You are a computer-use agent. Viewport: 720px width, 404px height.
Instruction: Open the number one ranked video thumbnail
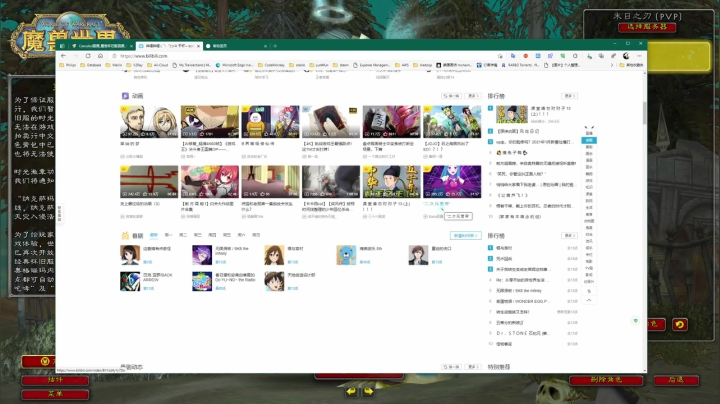512,114
